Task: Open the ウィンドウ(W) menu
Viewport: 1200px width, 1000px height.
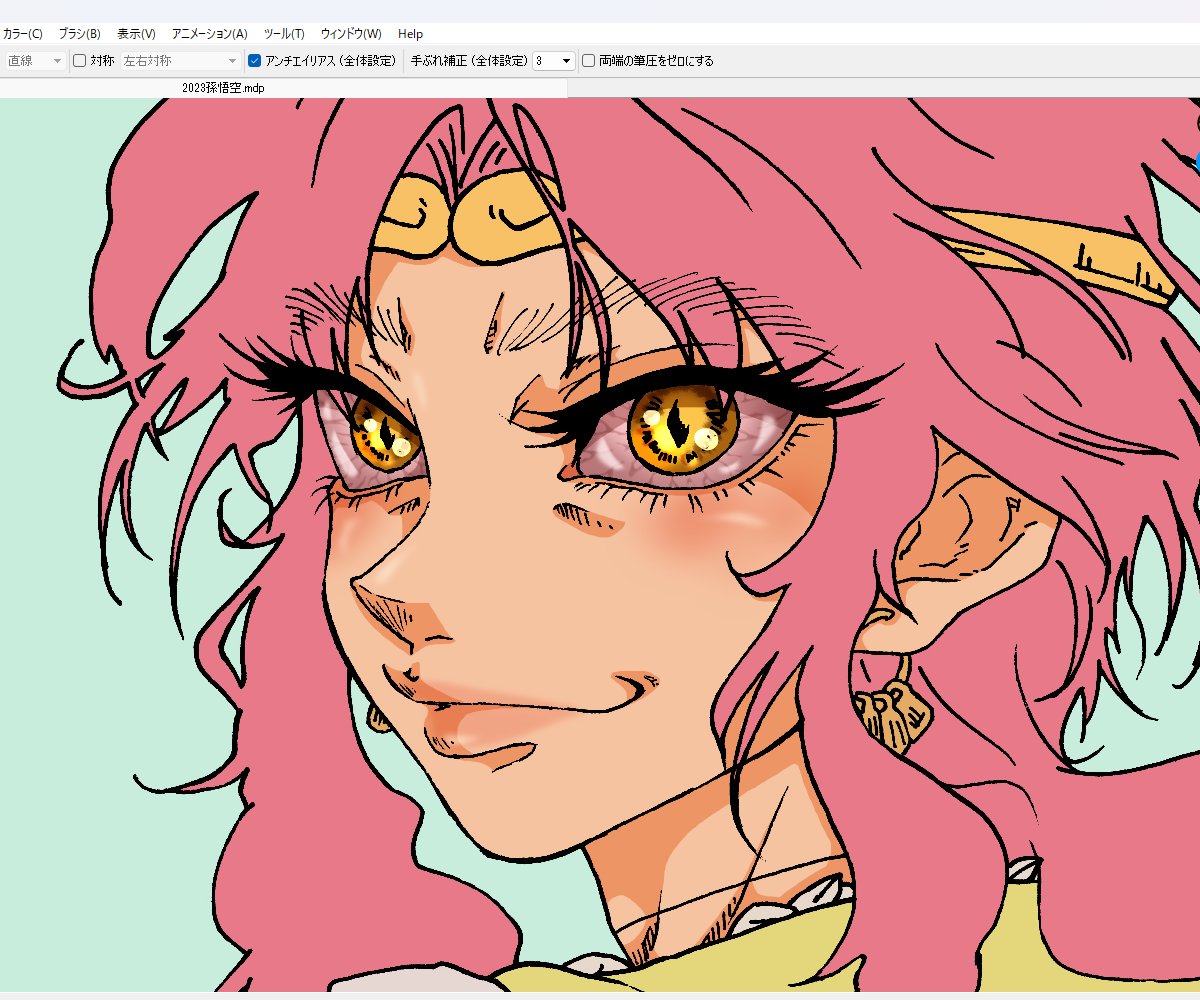Action: (351, 34)
